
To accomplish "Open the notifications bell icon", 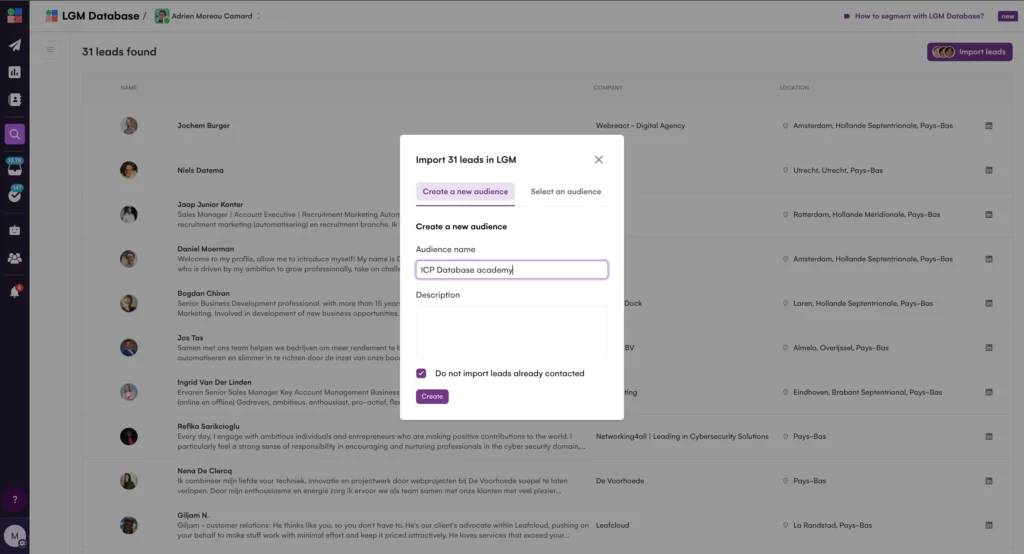I will click(x=14, y=292).
